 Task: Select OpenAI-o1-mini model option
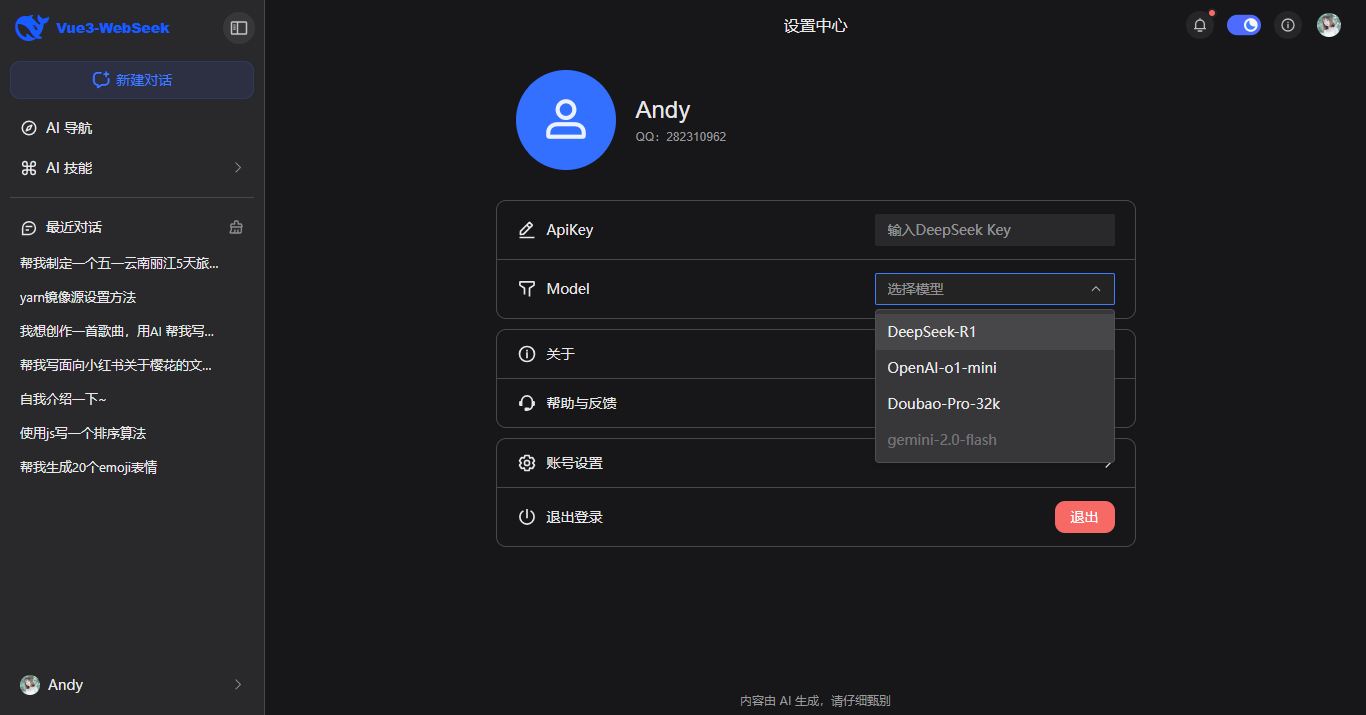tap(995, 368)
